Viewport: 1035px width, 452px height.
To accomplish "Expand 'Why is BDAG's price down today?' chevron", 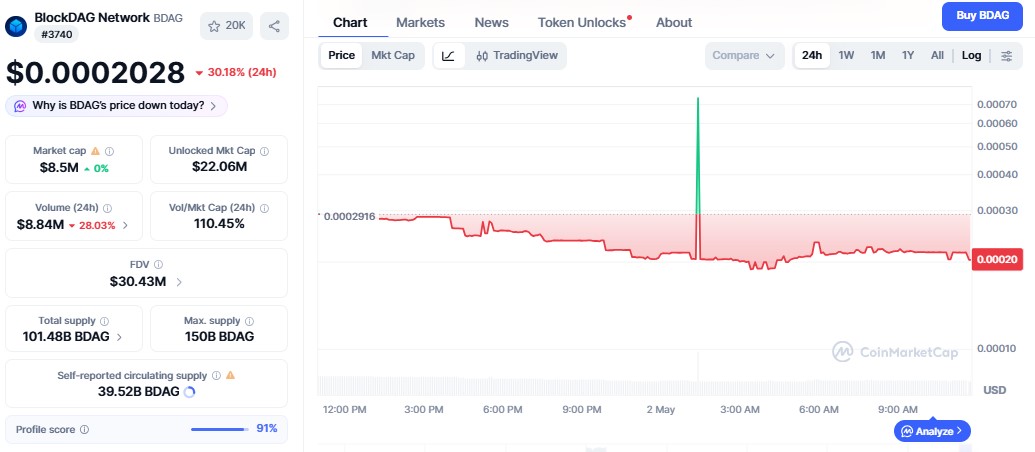I will point(213,106).
